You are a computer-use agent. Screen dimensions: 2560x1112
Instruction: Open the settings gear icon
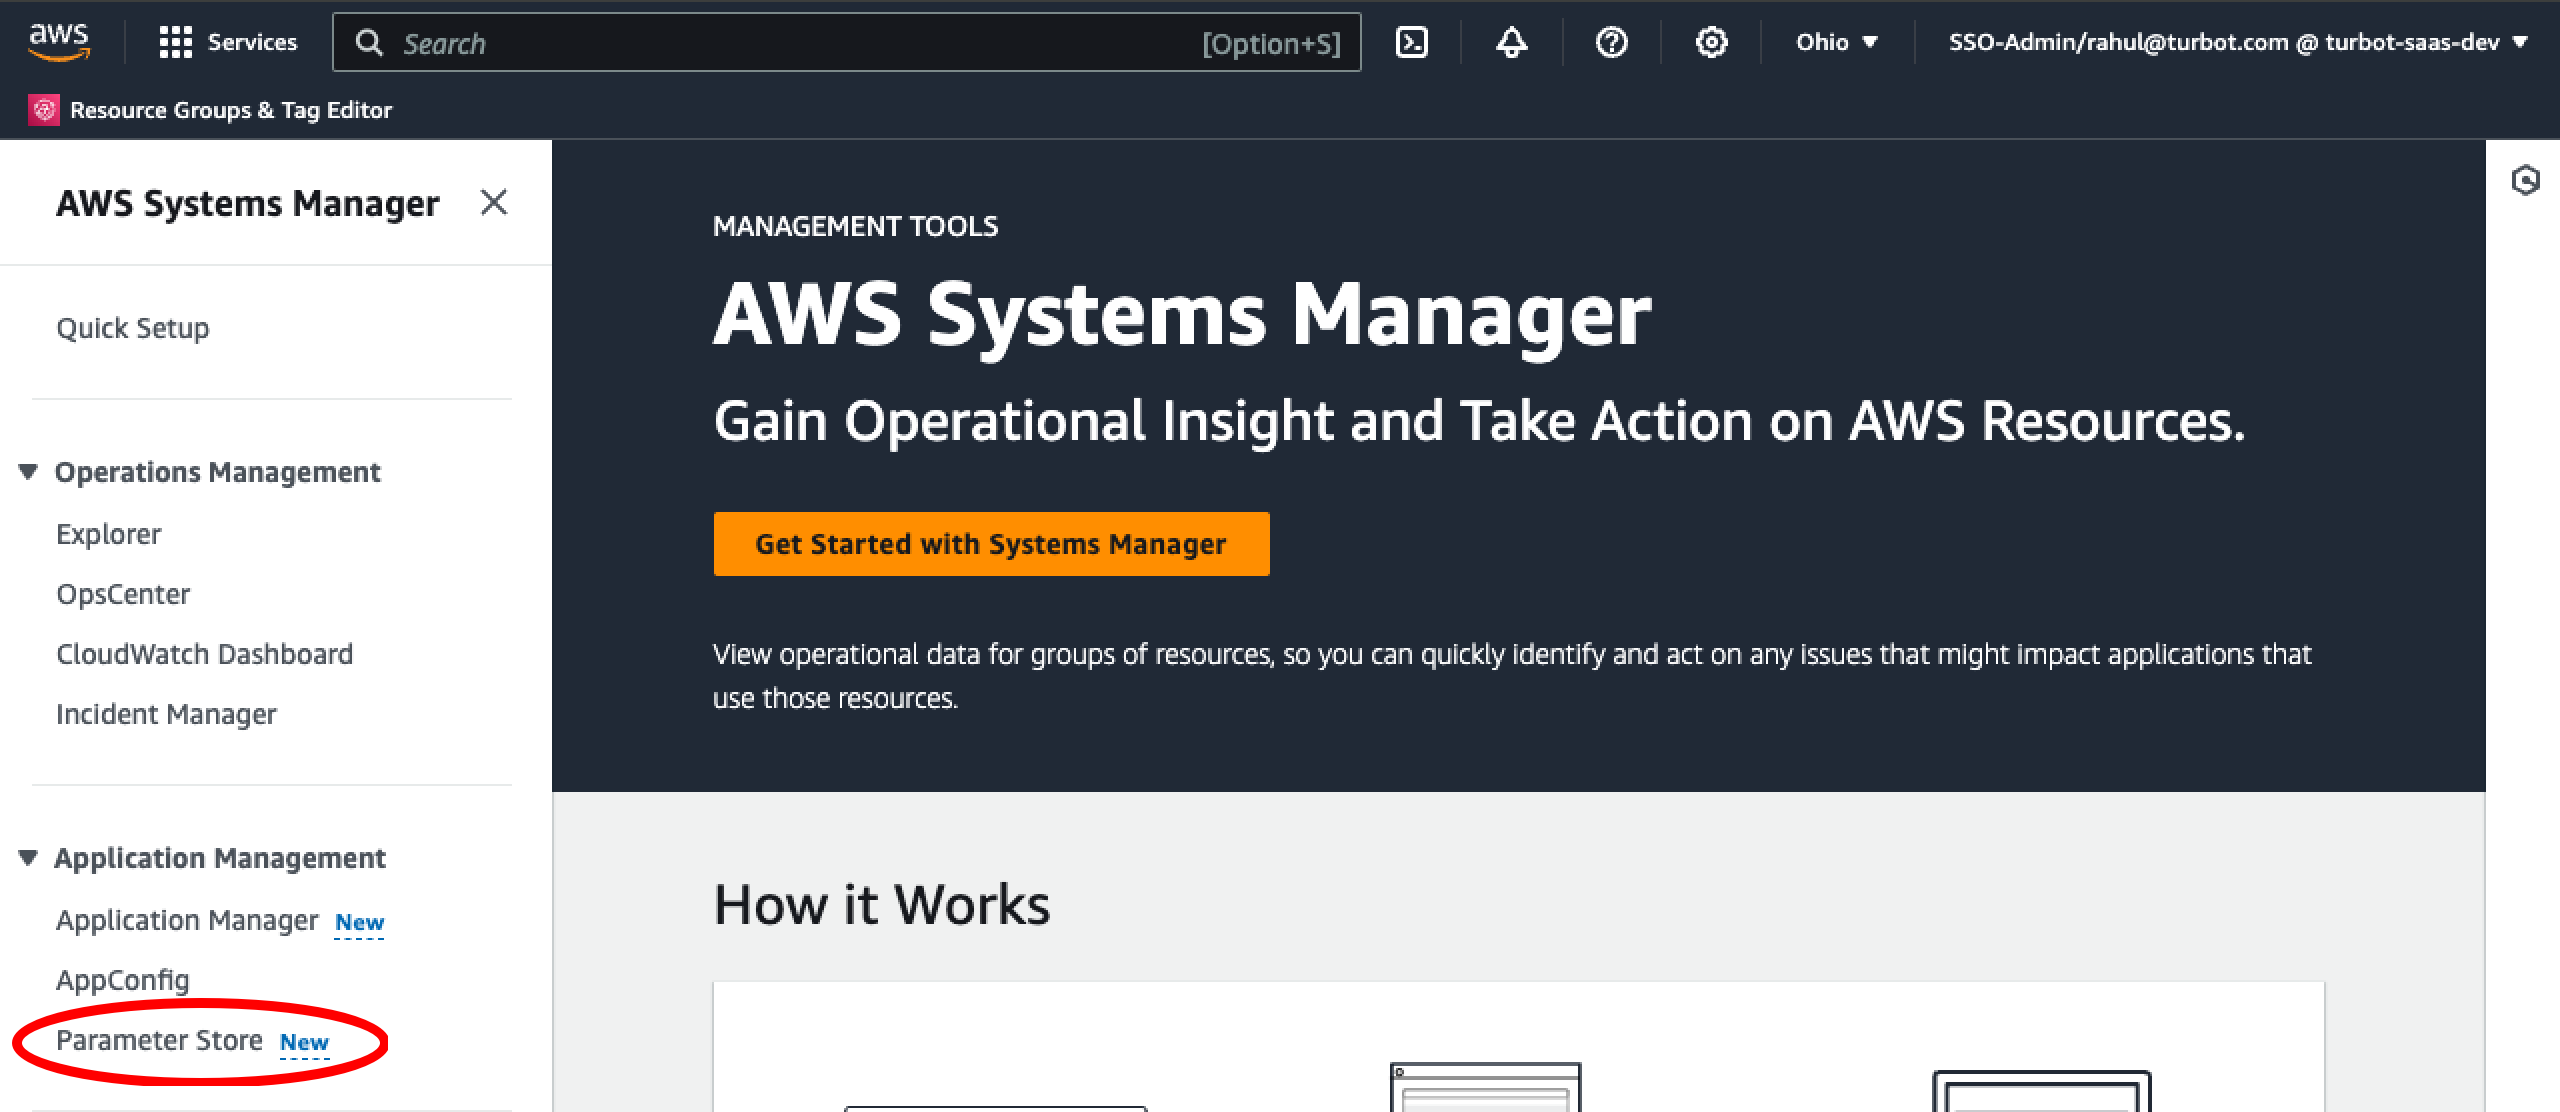pyautogui.click(x=1711, y=42)
